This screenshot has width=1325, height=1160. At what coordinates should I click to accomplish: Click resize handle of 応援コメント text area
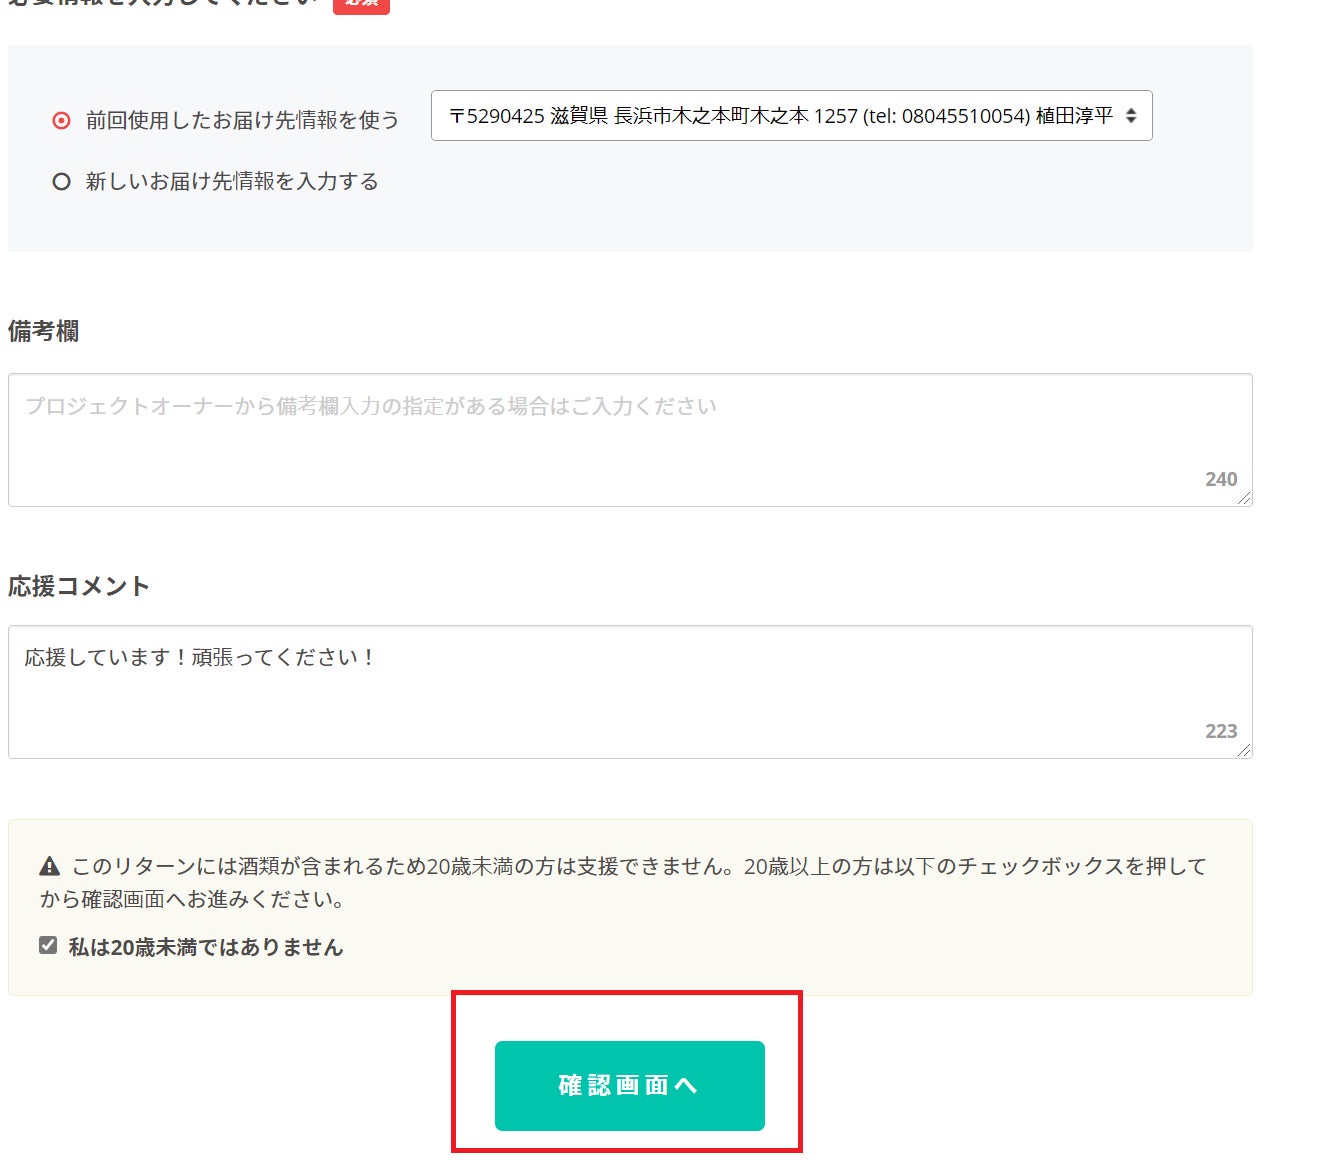coord(1244,750)
